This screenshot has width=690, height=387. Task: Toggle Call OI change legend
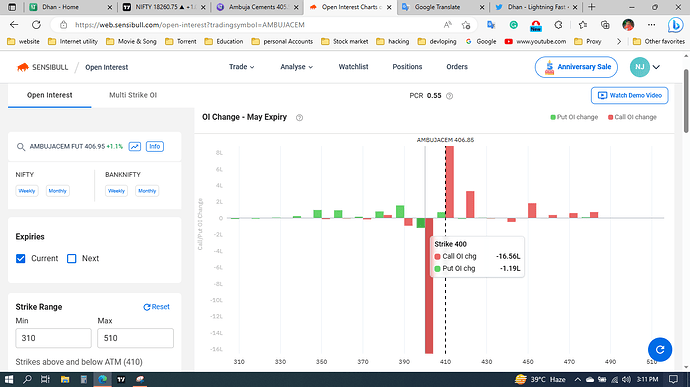pyautogui.click(x=632, y=117)
